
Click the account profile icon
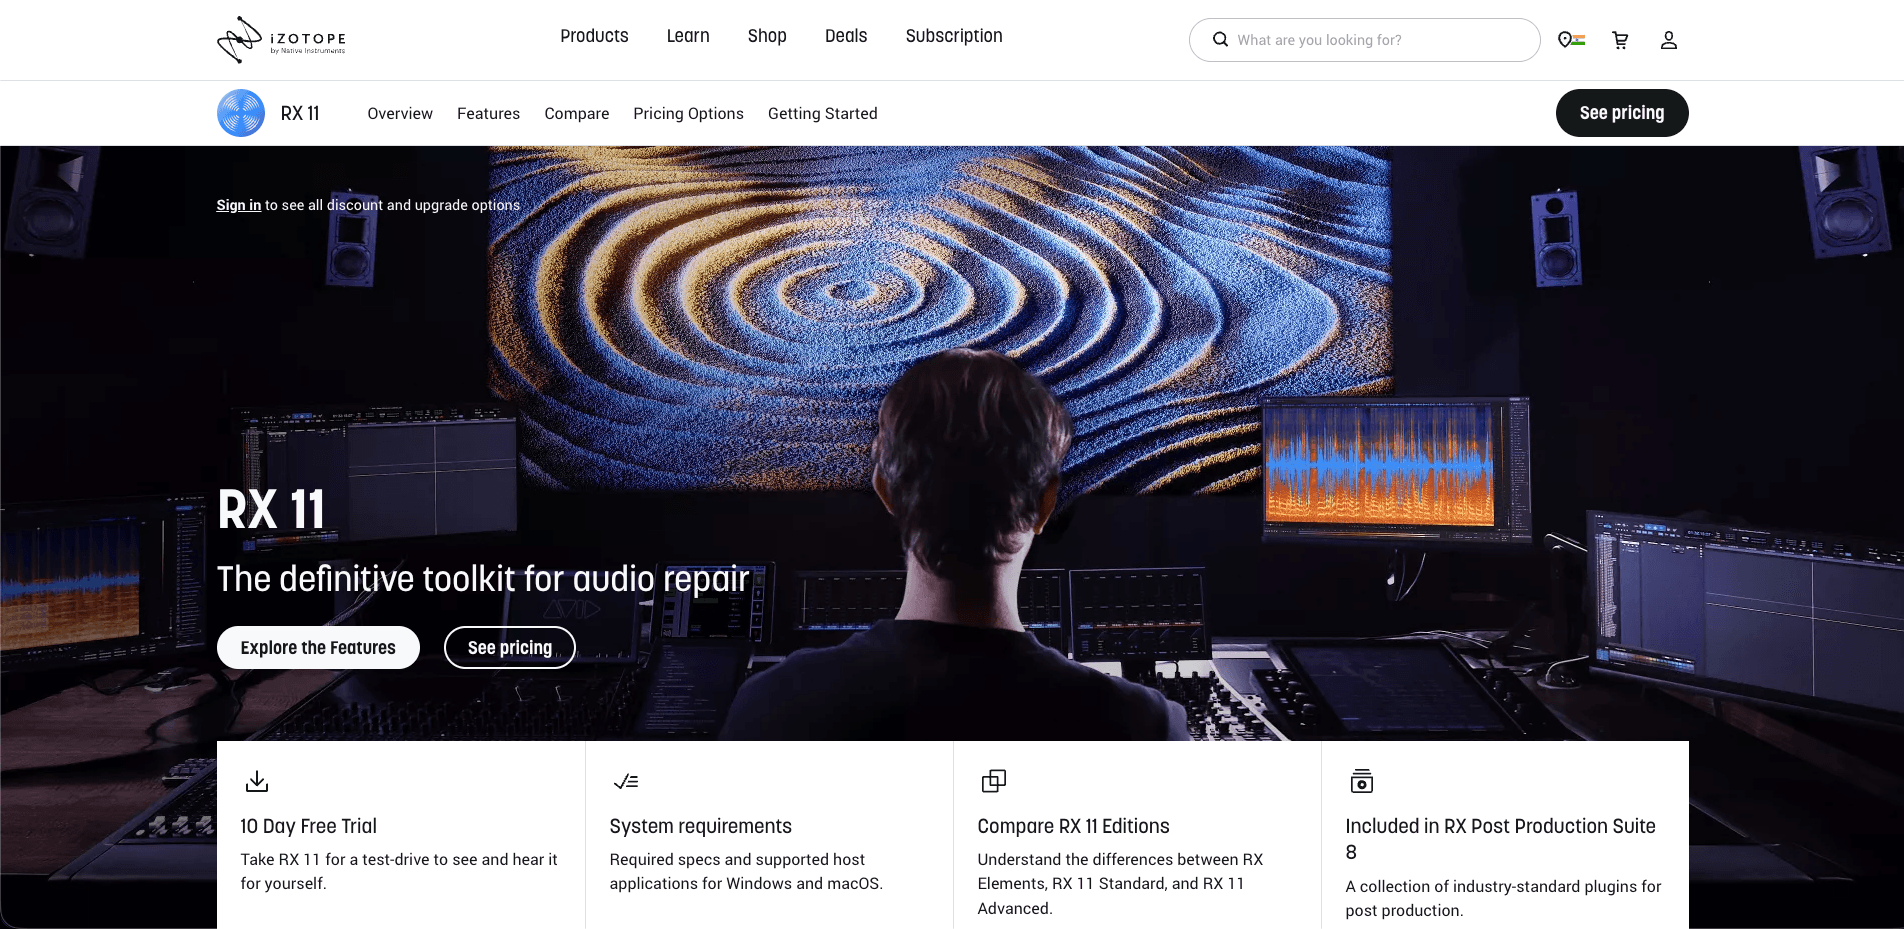[1668, 40]
